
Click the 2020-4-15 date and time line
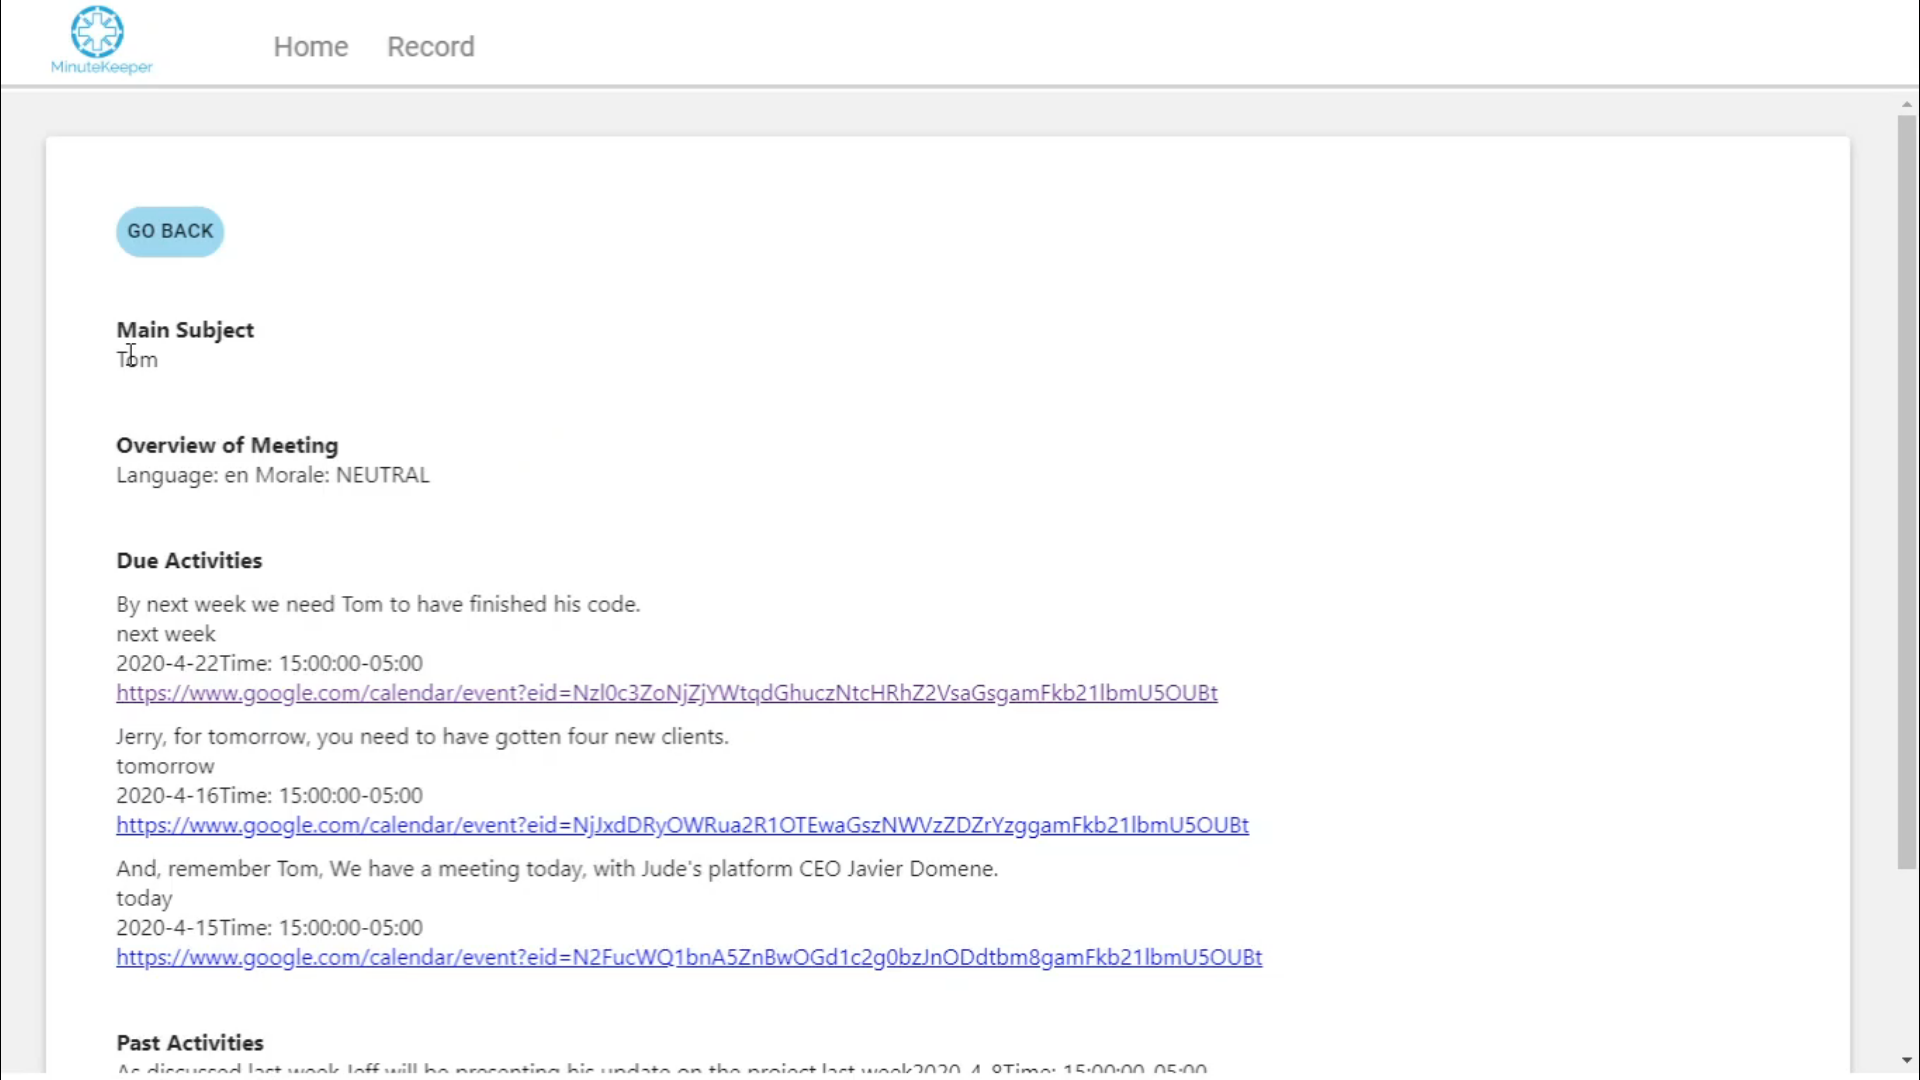[269, 928]
